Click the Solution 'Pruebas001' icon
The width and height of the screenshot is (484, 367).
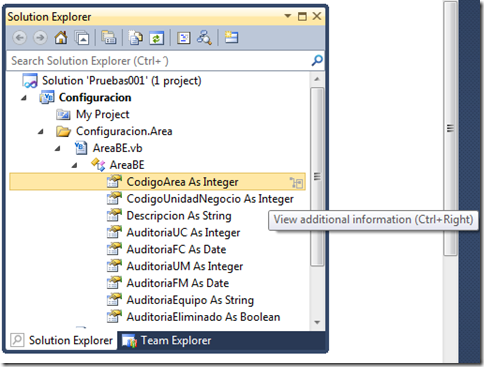30,81
